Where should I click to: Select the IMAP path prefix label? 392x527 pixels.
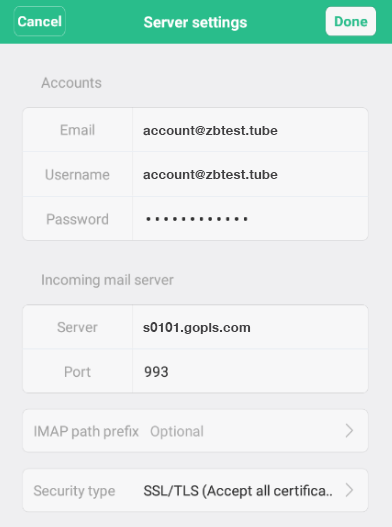(x=86, y=431)
